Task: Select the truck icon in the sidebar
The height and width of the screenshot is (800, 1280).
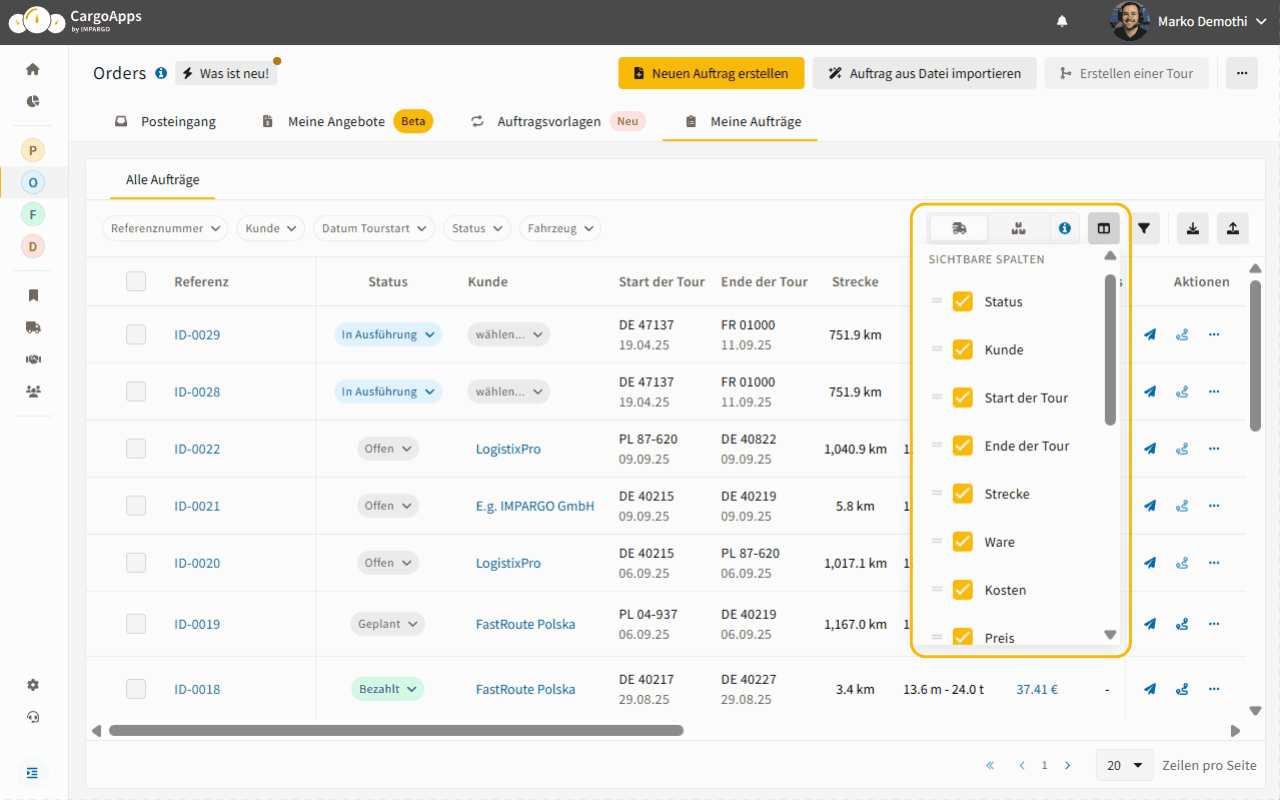Action: (32, 327)
